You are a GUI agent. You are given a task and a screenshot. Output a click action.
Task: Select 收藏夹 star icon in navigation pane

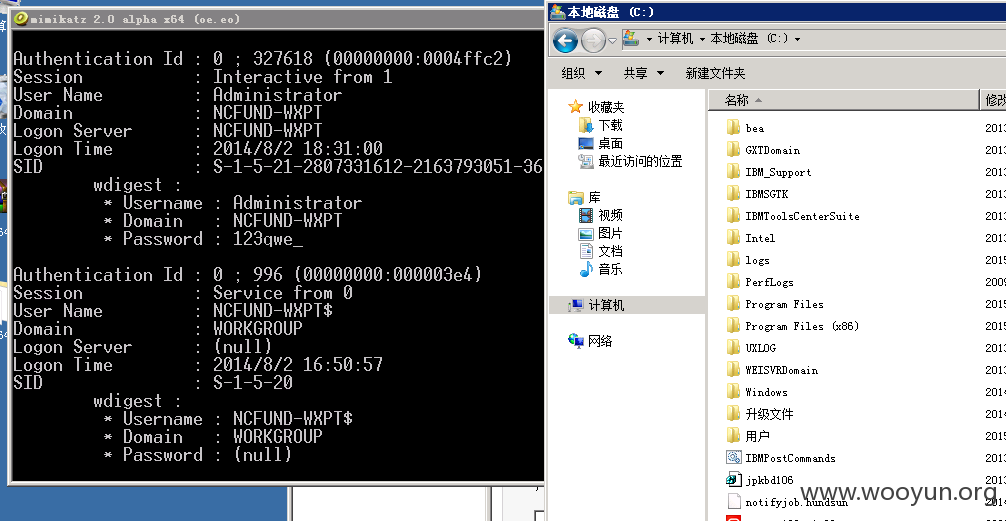(575, 107)
